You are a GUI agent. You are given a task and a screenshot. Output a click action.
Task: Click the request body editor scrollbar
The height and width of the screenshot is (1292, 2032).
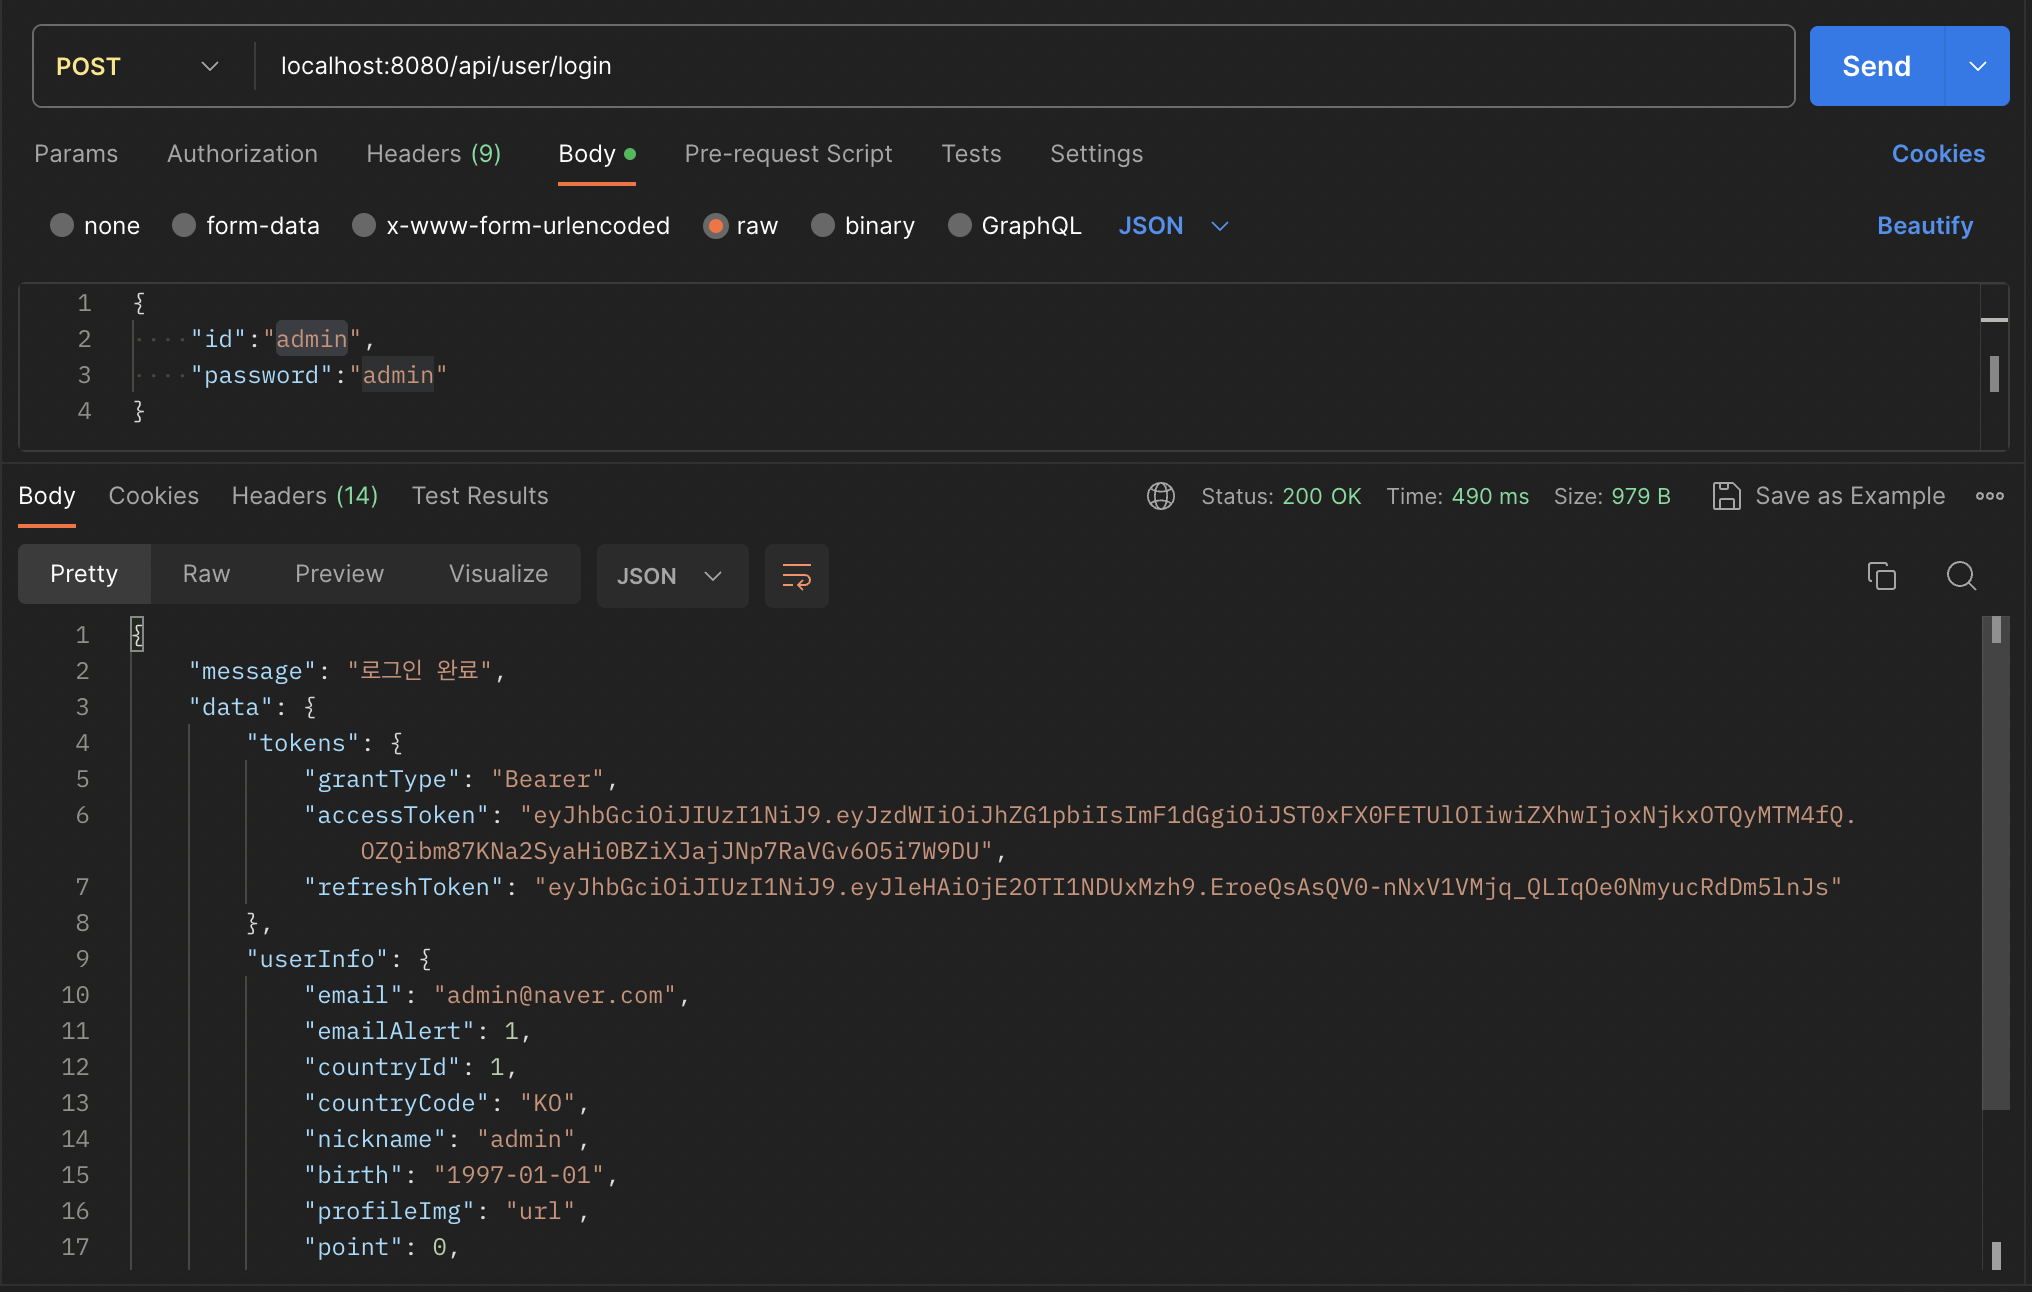tap(1994, 374)
